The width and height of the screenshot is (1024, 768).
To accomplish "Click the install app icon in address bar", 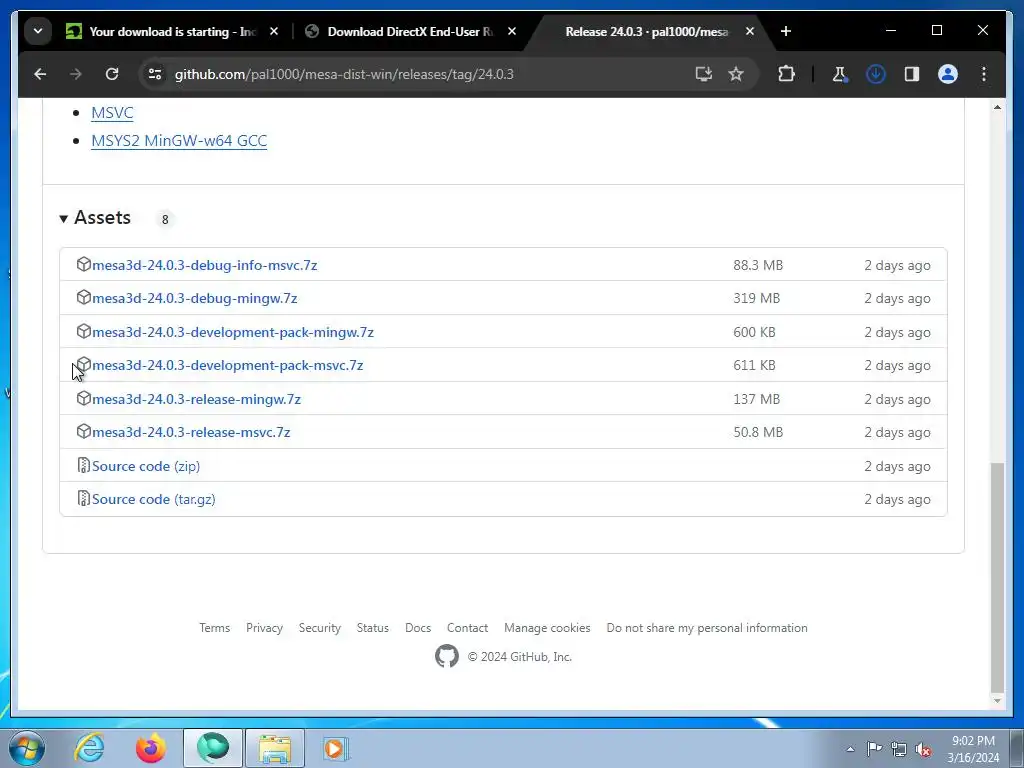I will [x=703, y=74].
